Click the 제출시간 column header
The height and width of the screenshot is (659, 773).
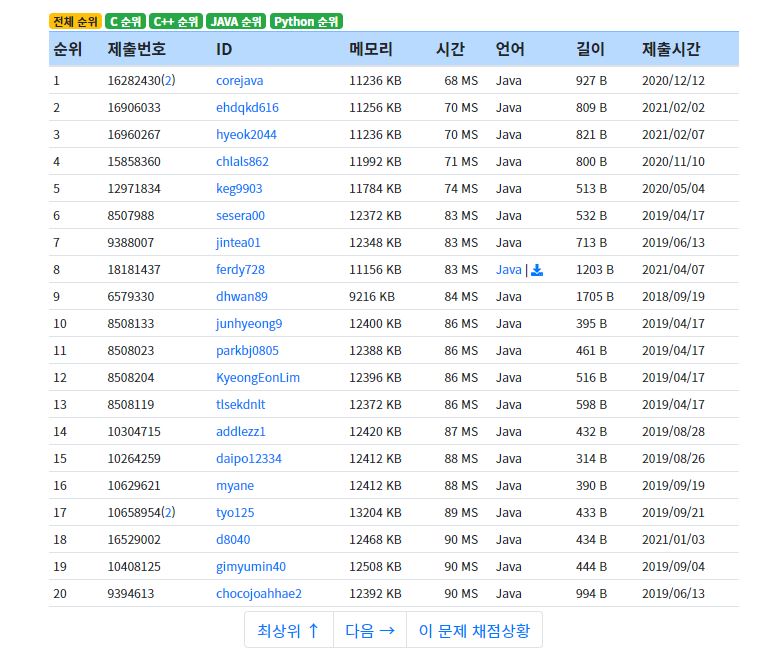671,49
